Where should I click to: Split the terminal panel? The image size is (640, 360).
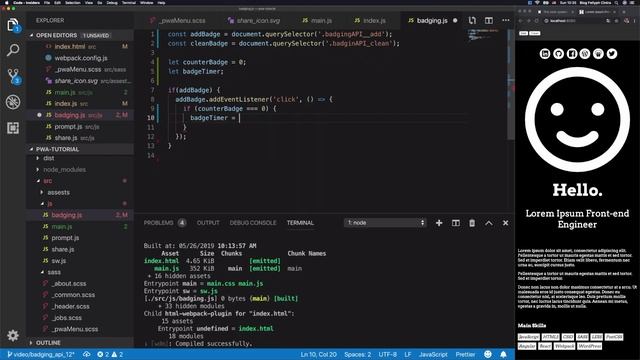(x=456, y=223)
